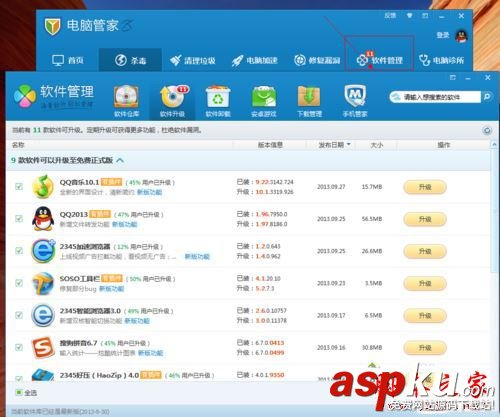The image size is (500, 417).
Task: Open the 手机管家 shield icon
Action: pyautogui.click(x=355, y=101)
